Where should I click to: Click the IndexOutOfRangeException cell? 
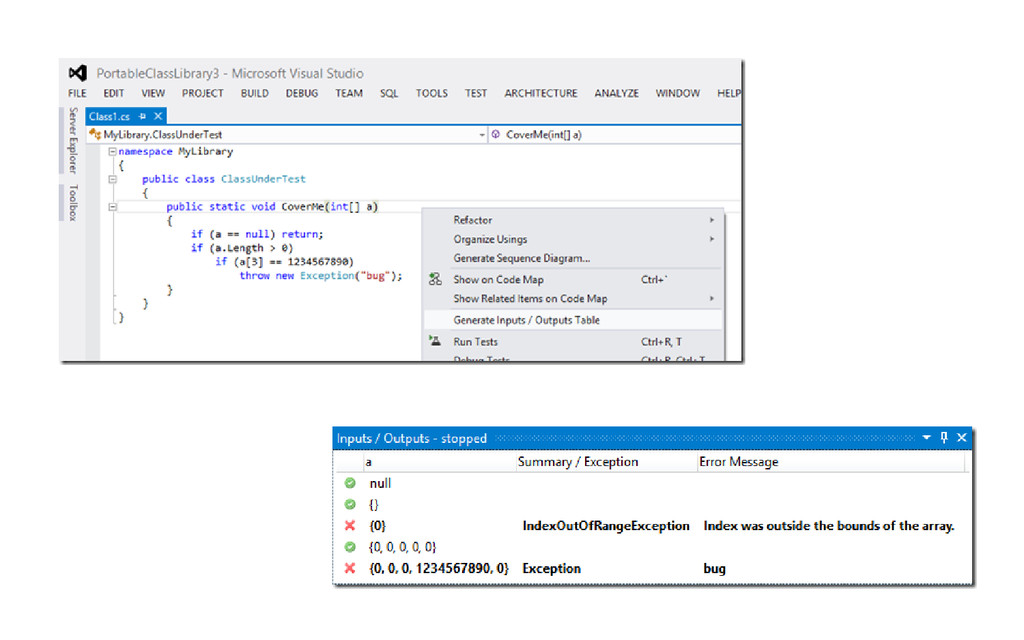coord(605,526)
